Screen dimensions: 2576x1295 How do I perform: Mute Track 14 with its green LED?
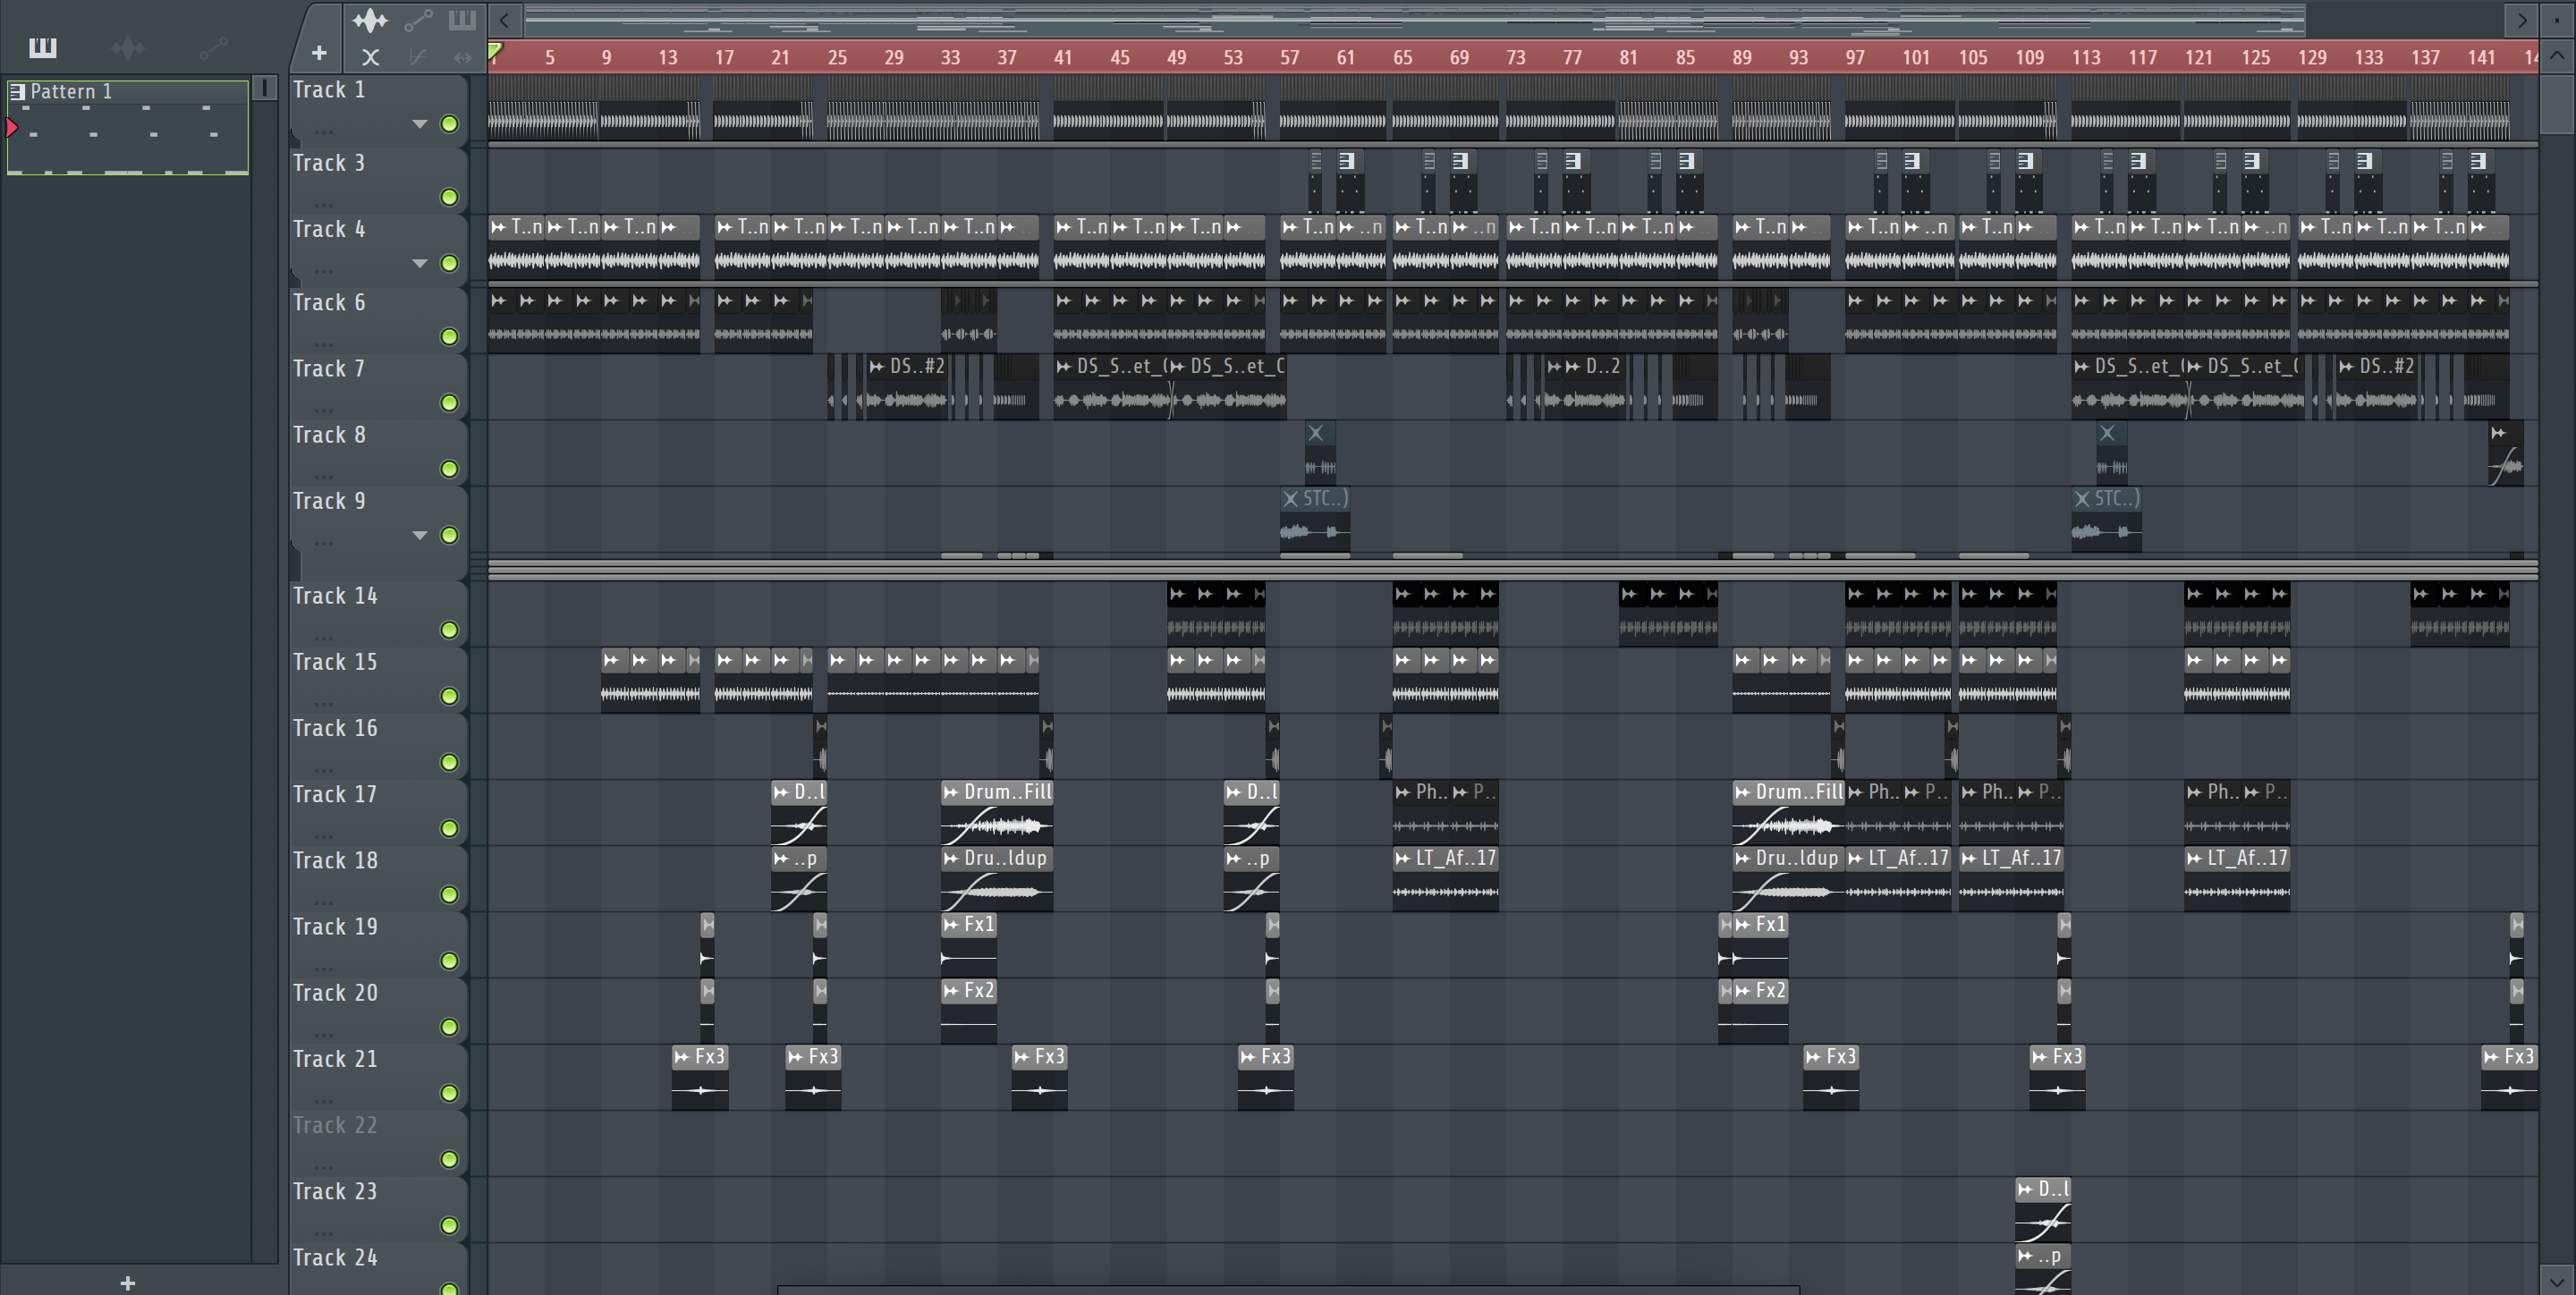450,630
